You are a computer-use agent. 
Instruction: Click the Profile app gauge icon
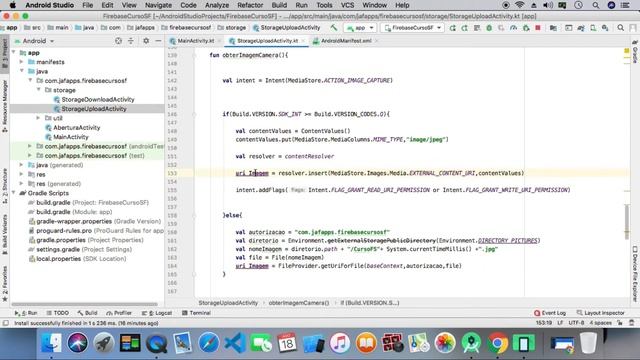coord(513,28)
